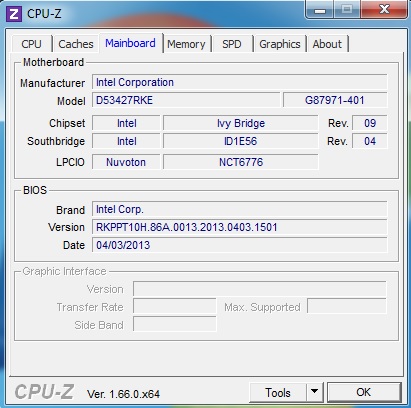Click the Southbridge ID1E56 value

[241, 141]
